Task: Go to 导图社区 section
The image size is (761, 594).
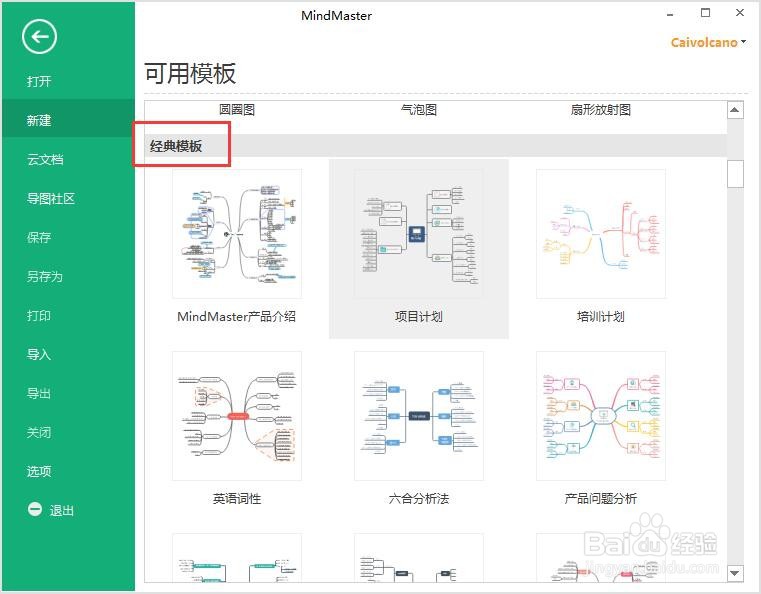Action: coord(51,198)
